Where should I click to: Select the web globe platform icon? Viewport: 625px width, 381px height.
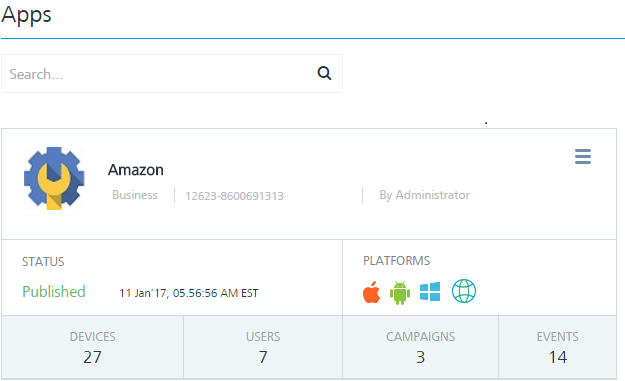pyautogui.click(x=464, y=291)
